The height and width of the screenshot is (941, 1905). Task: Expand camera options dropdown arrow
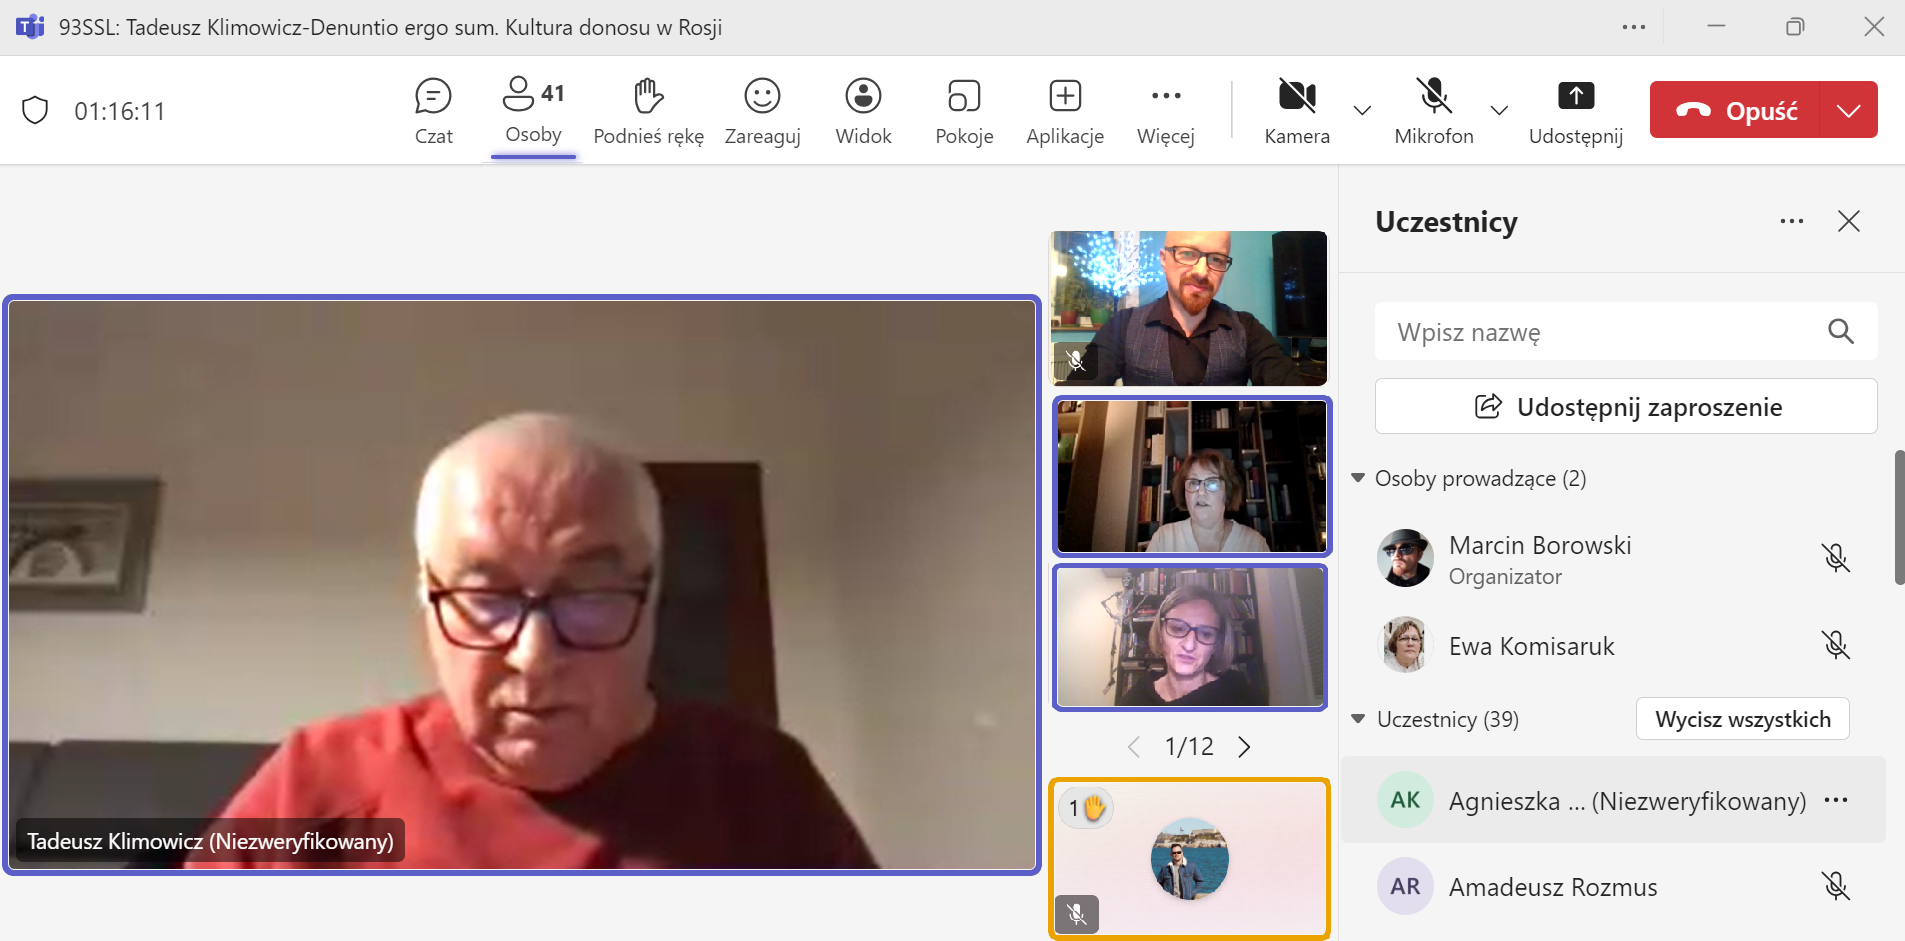tap(1362, 110)
